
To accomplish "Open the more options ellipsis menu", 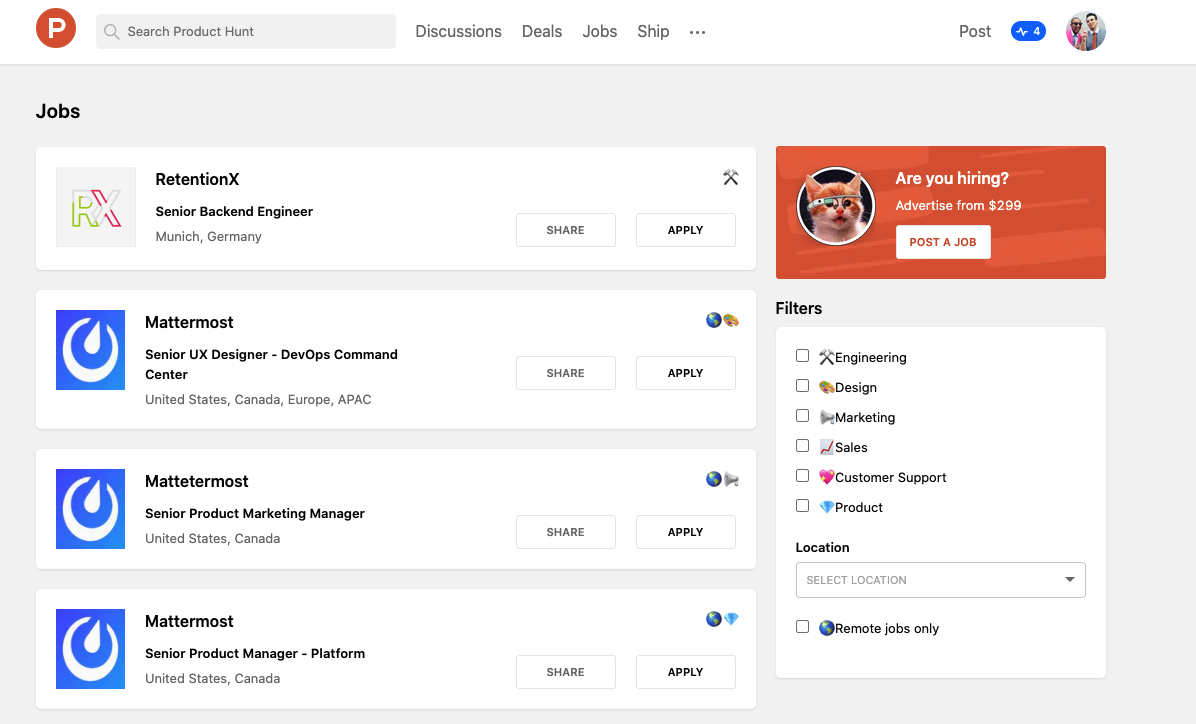I will [x=697, y=32].
